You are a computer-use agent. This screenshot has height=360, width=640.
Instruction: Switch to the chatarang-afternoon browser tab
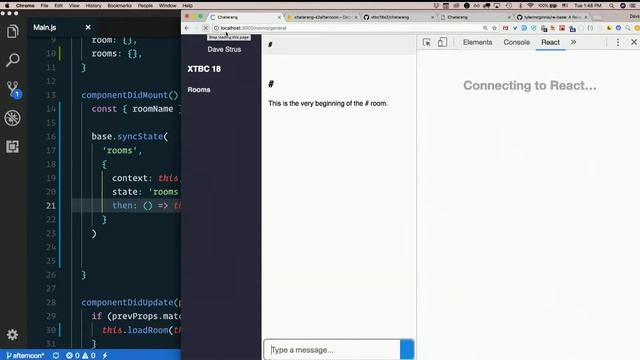coord(322,17)
